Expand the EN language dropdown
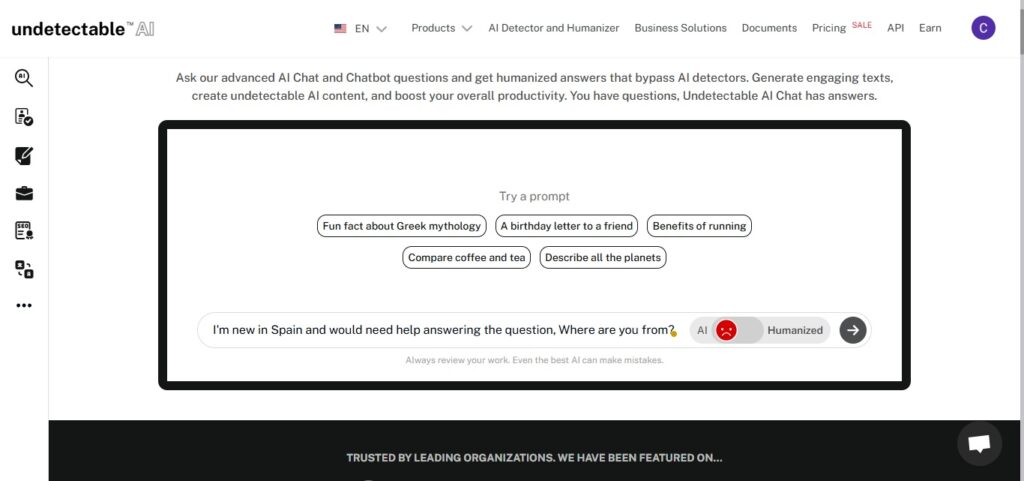 tap(370, 29)
